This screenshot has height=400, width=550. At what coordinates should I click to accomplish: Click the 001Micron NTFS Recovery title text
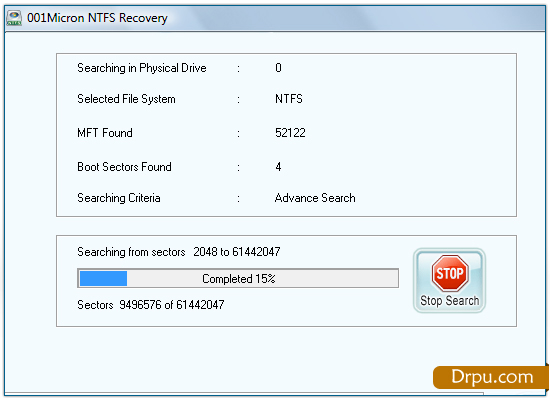(x=97, y=18)
